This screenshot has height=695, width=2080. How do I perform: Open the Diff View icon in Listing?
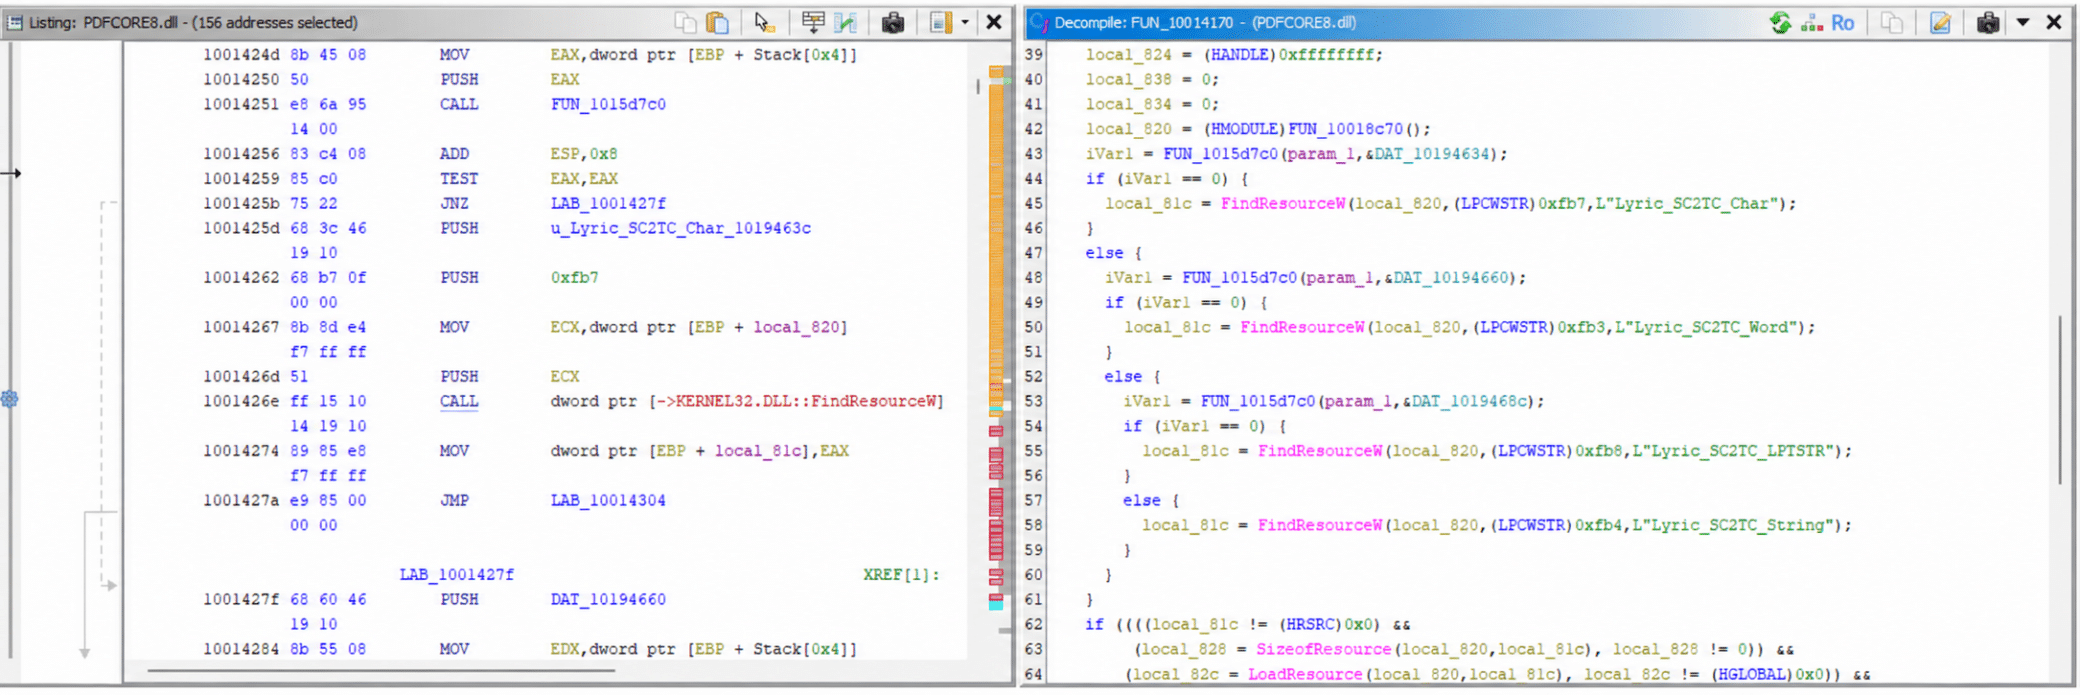point(846,22)
